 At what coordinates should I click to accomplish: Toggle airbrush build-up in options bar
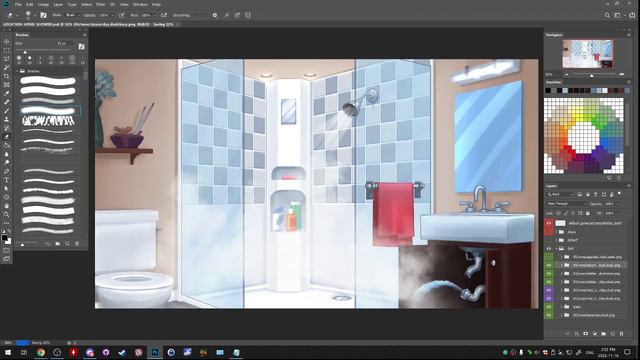coord(164,16)
